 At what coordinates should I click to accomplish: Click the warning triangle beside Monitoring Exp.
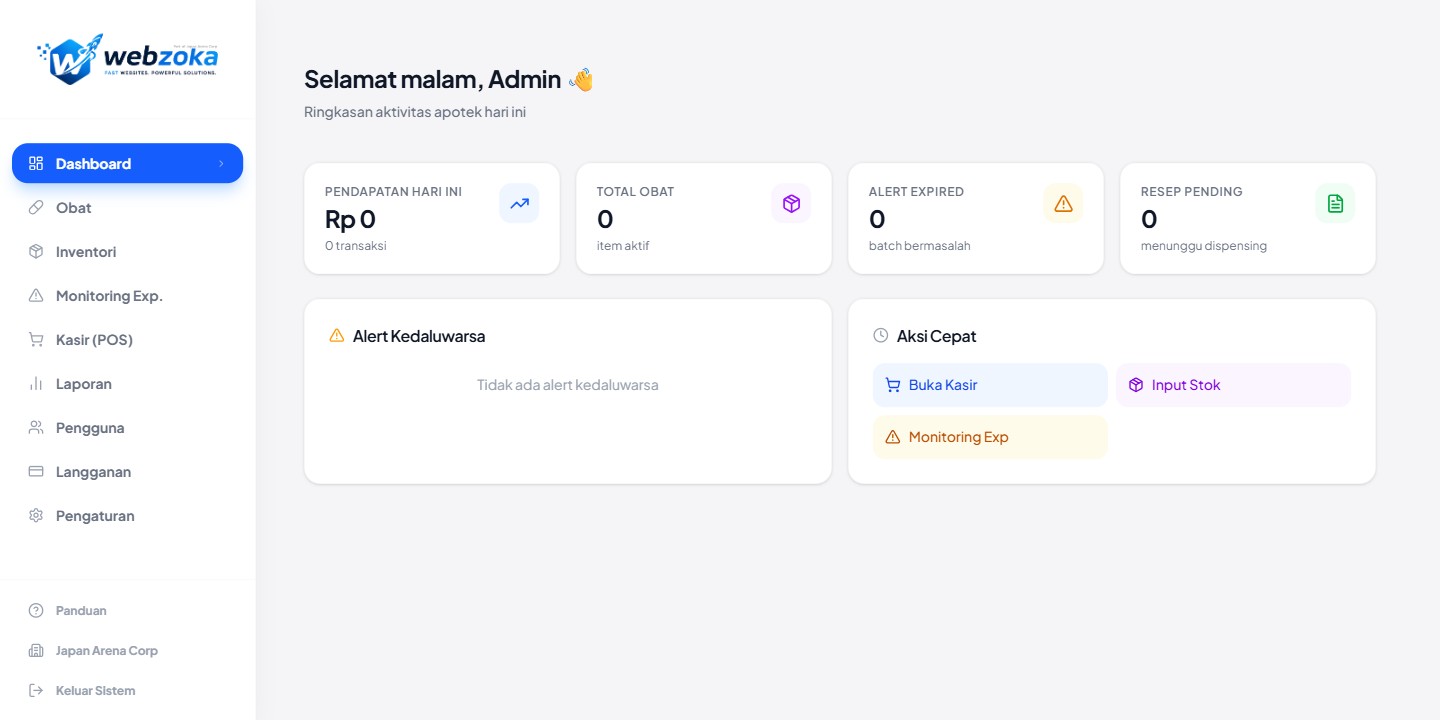[36, 295]
